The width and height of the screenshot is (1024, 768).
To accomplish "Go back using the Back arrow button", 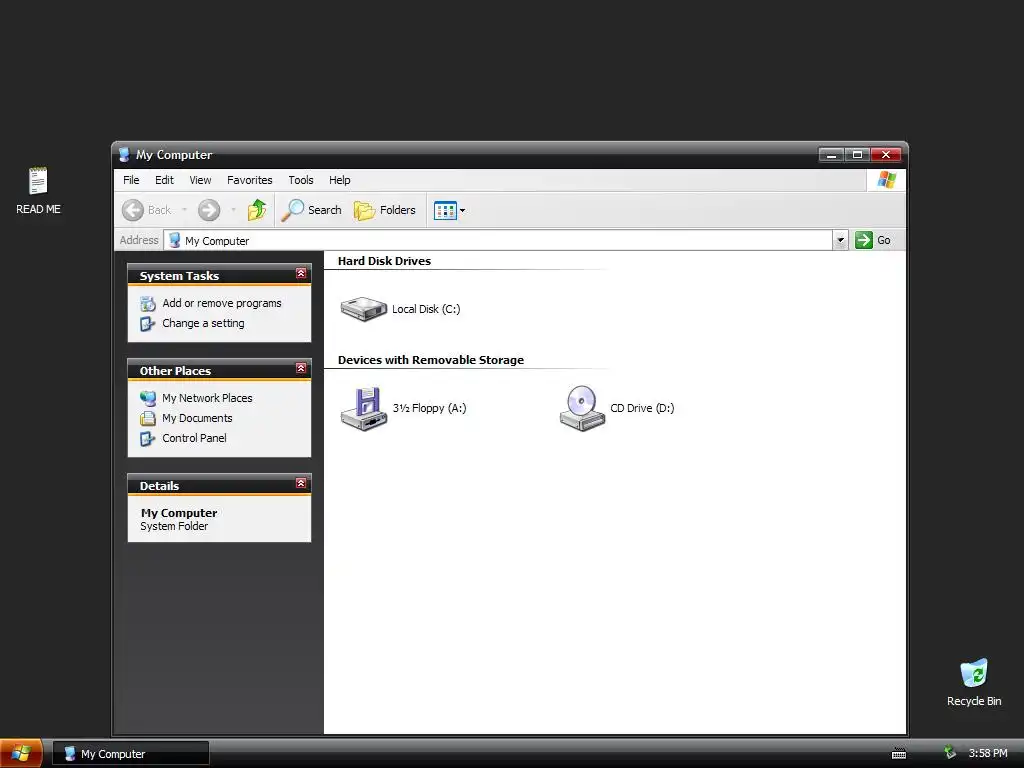I will coord(133,210).
